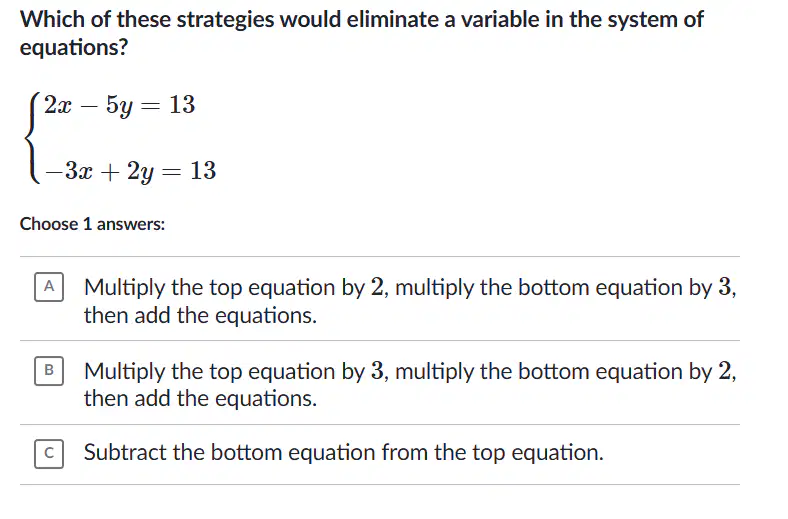The width and height of the screenshot is (788, 519).
Task: Select answer choice B checkbox
Action: 49,371
